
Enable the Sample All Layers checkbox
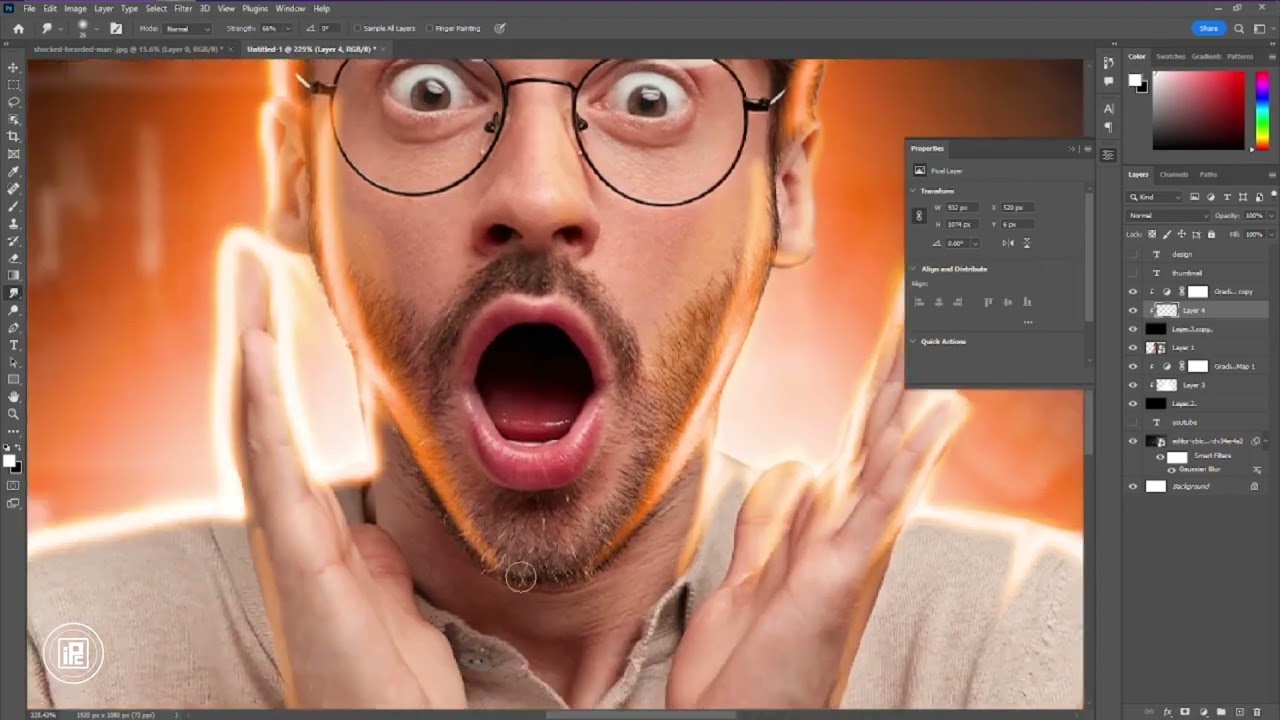tap(358, 29)
